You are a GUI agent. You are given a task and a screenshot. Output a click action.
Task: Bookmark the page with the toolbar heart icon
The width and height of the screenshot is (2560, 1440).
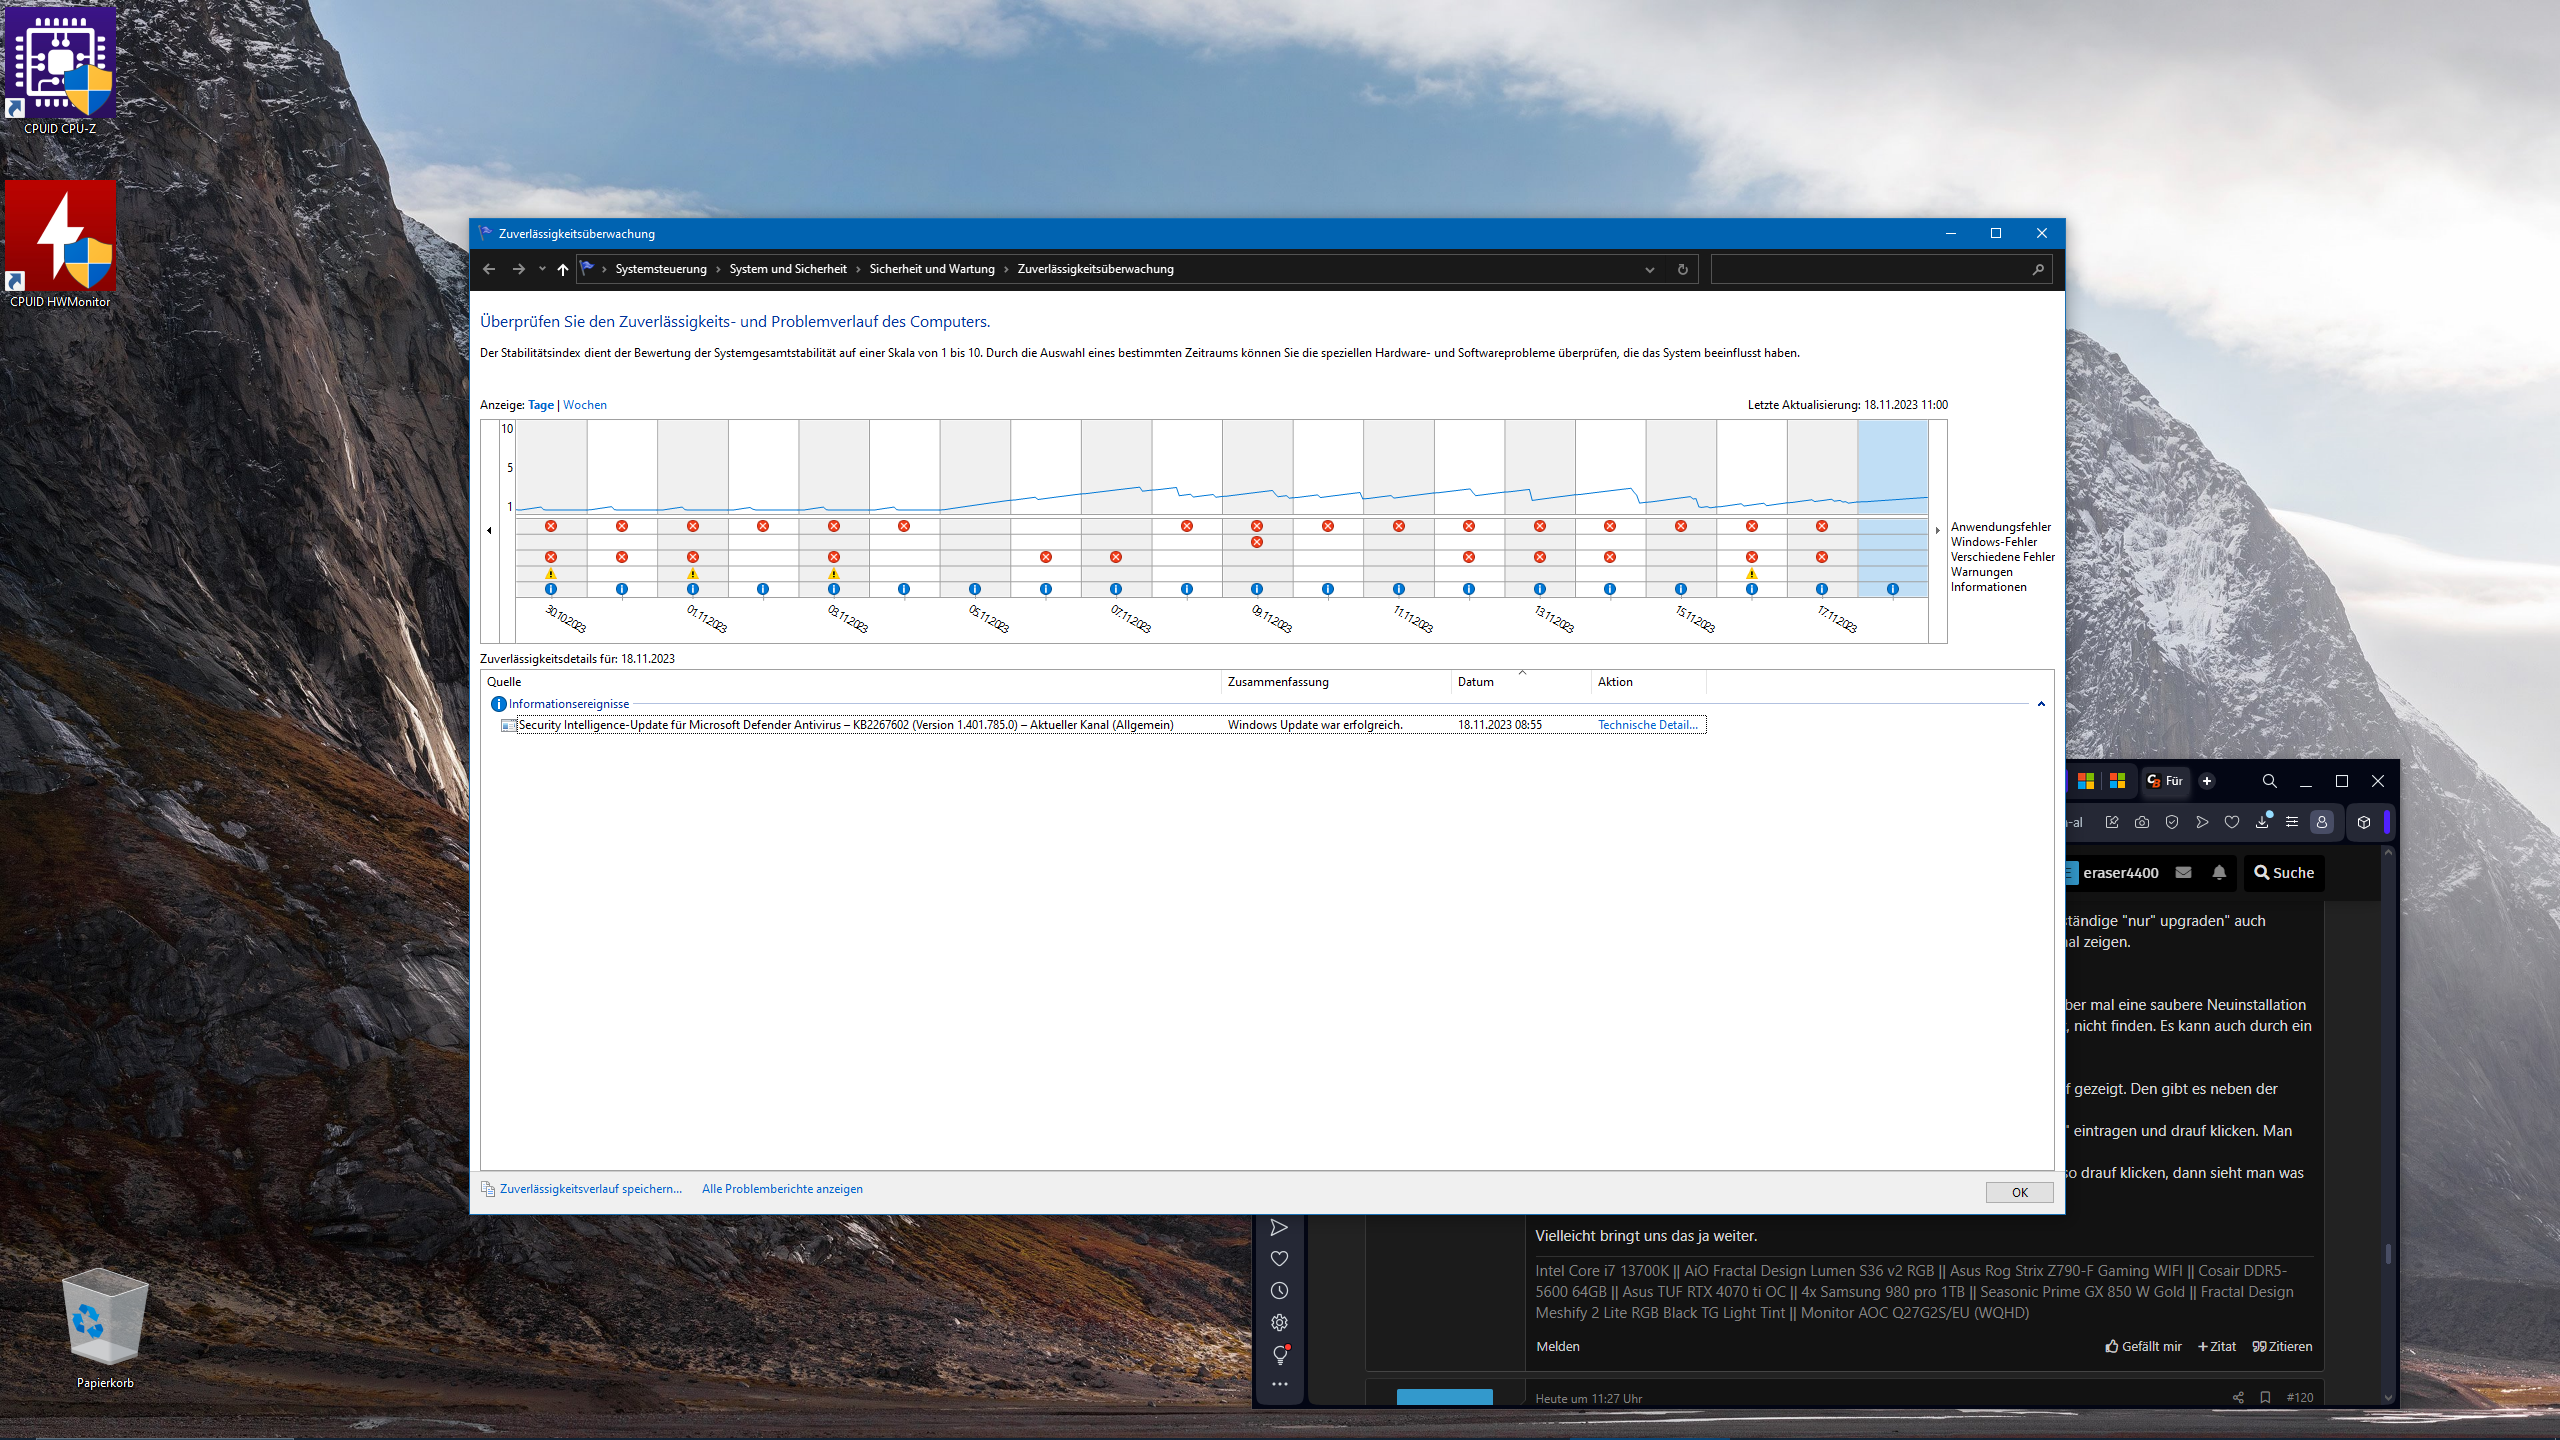pos(2232,822)
